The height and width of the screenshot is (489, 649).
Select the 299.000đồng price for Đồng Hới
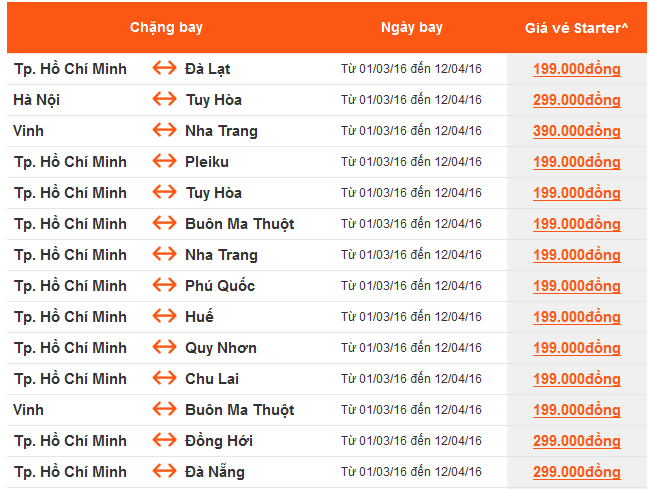click(x=577, y=441)
